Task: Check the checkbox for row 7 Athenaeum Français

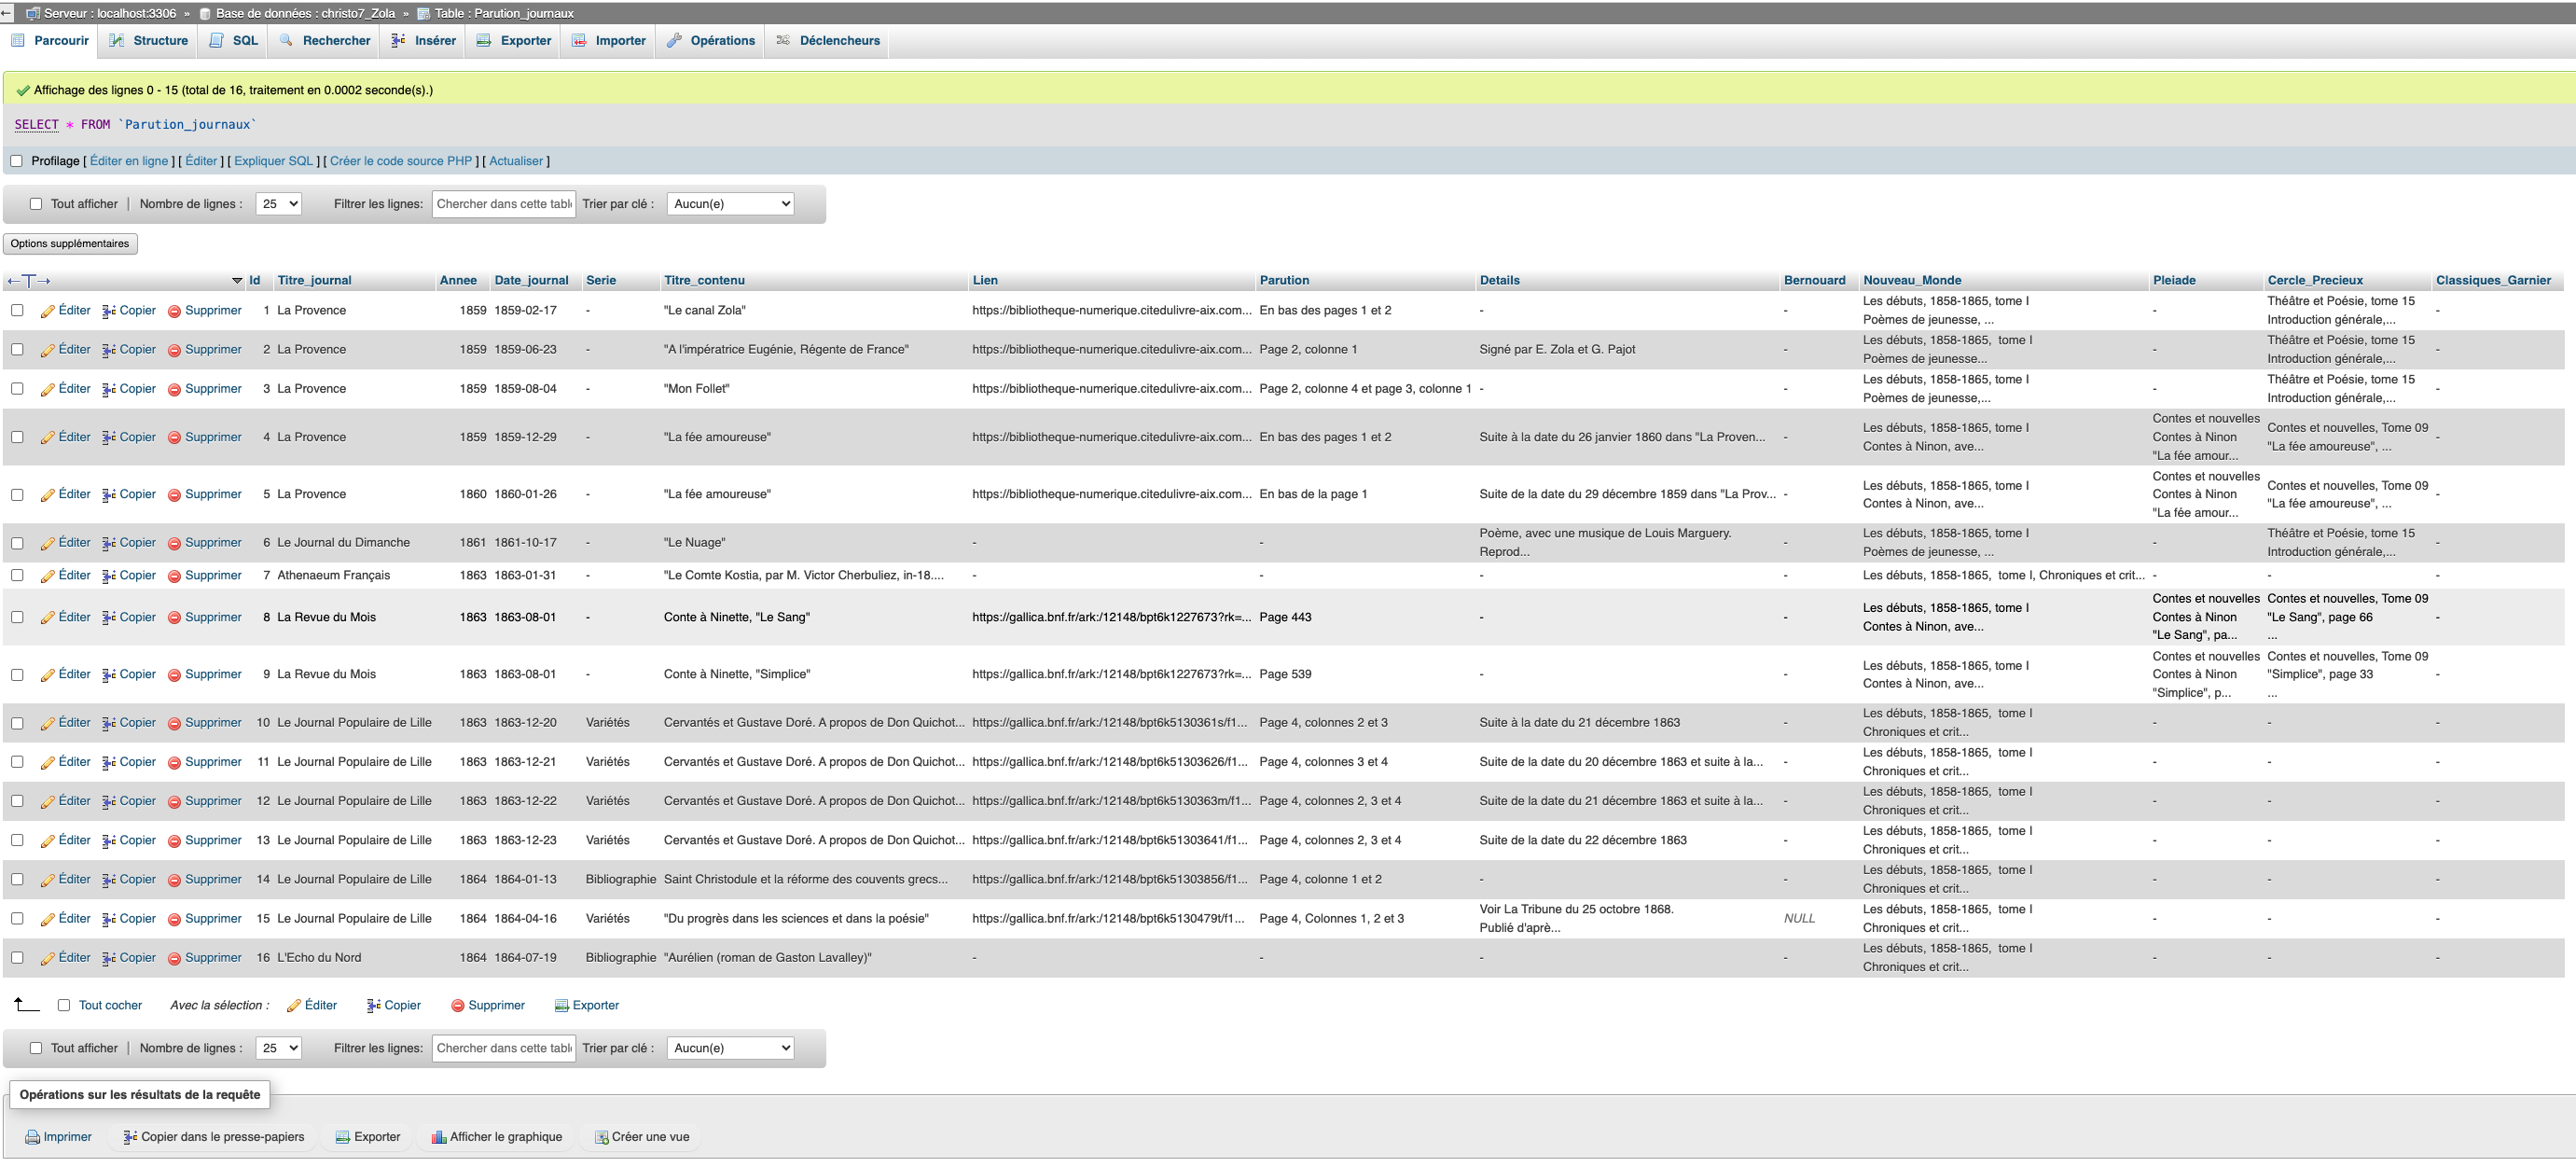Action: click(17, 575)
